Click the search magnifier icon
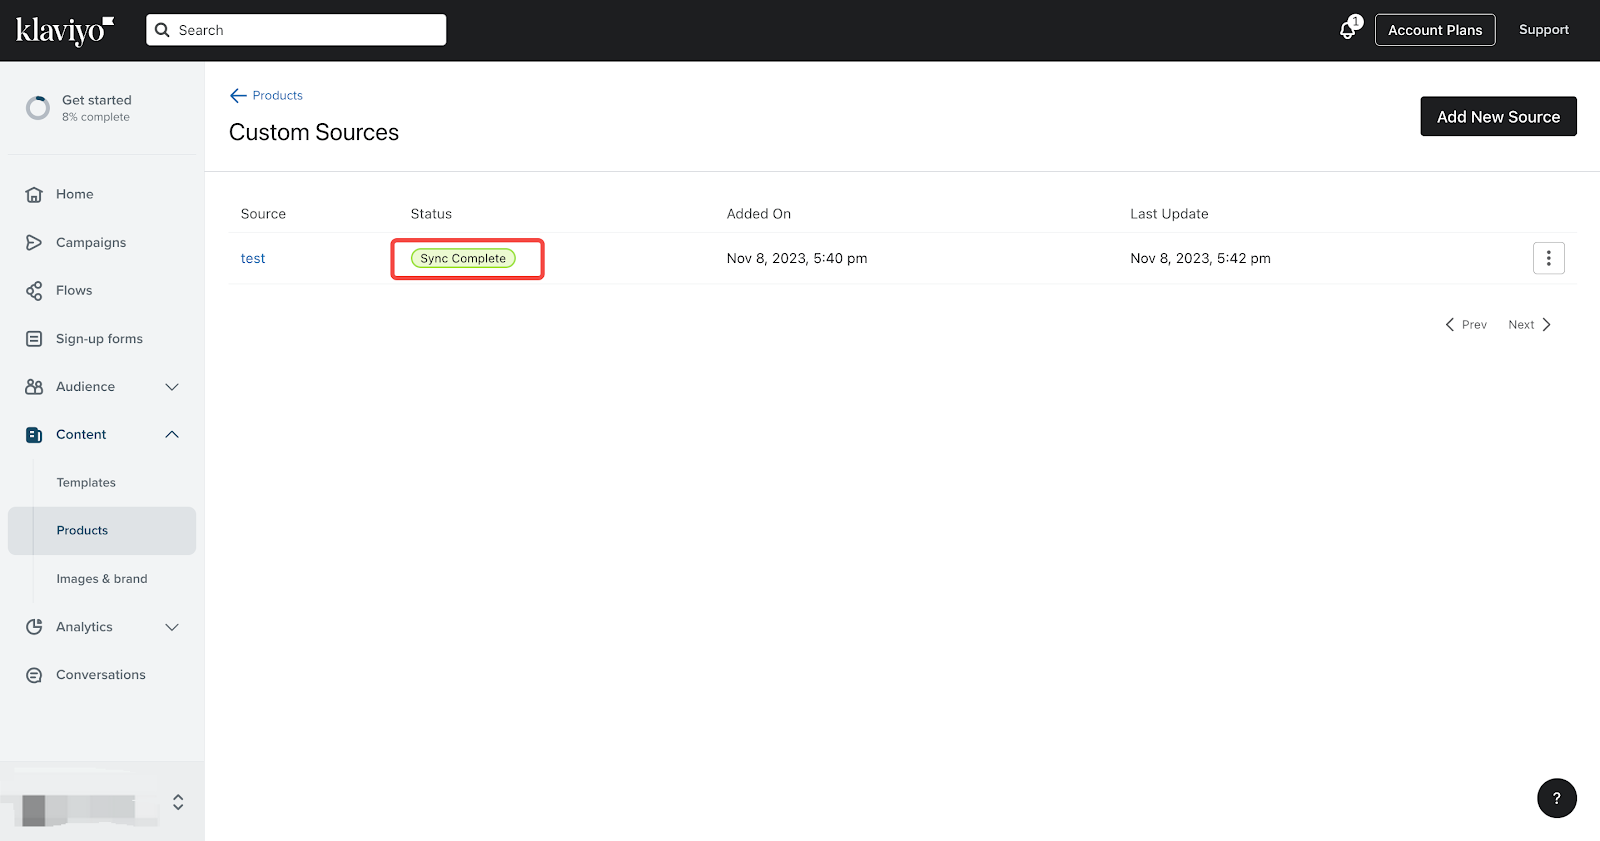Screen dimensions: 1600x841 pos(163,30)
